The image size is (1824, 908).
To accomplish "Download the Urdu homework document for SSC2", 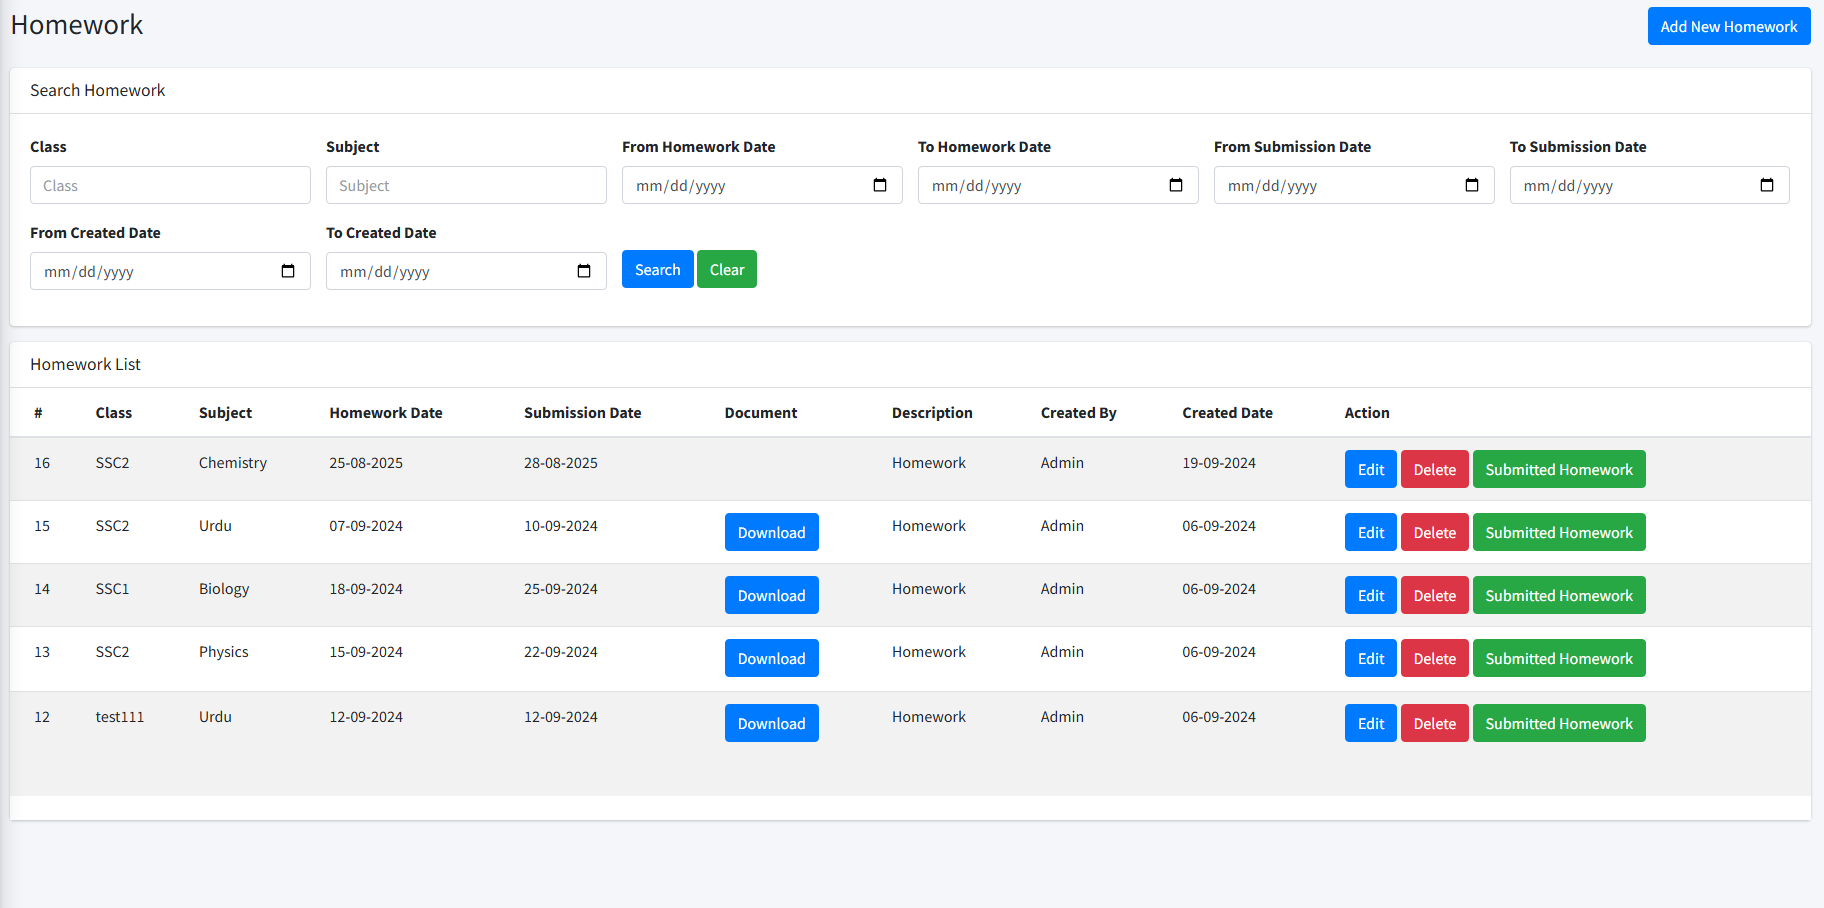I will tap(771, 533).
